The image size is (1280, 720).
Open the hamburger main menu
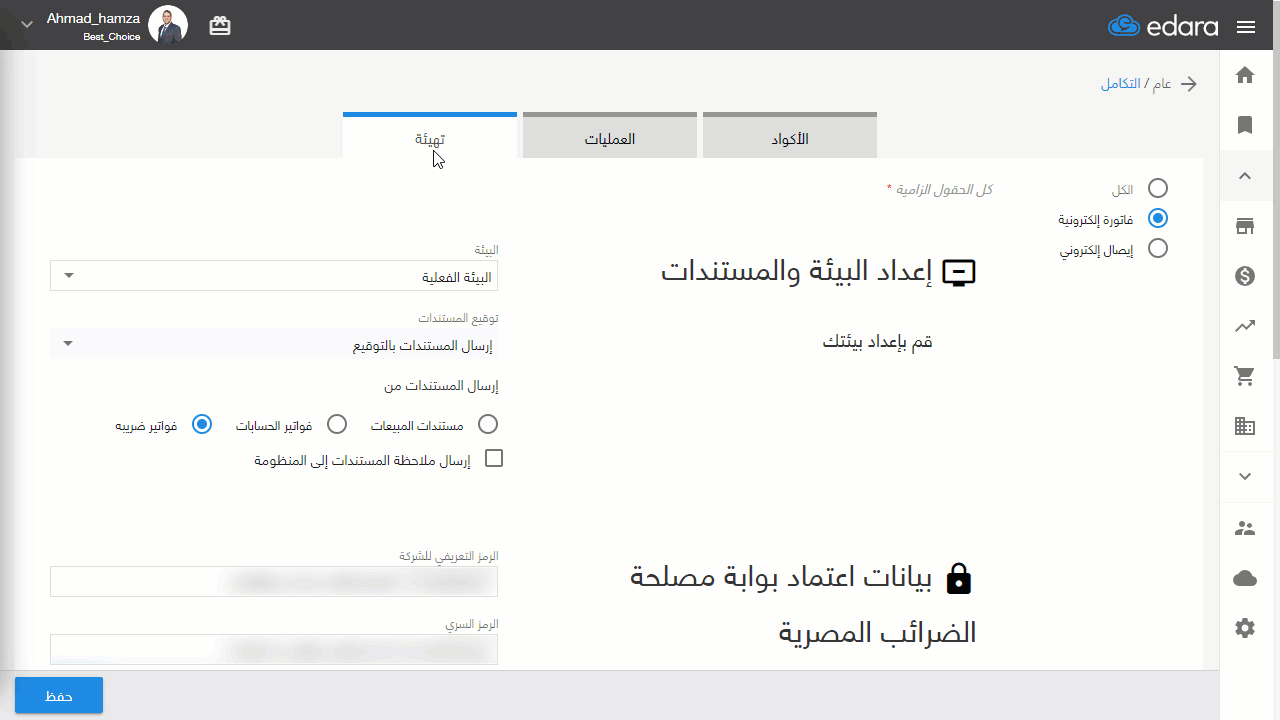[x=1245, y=27]
